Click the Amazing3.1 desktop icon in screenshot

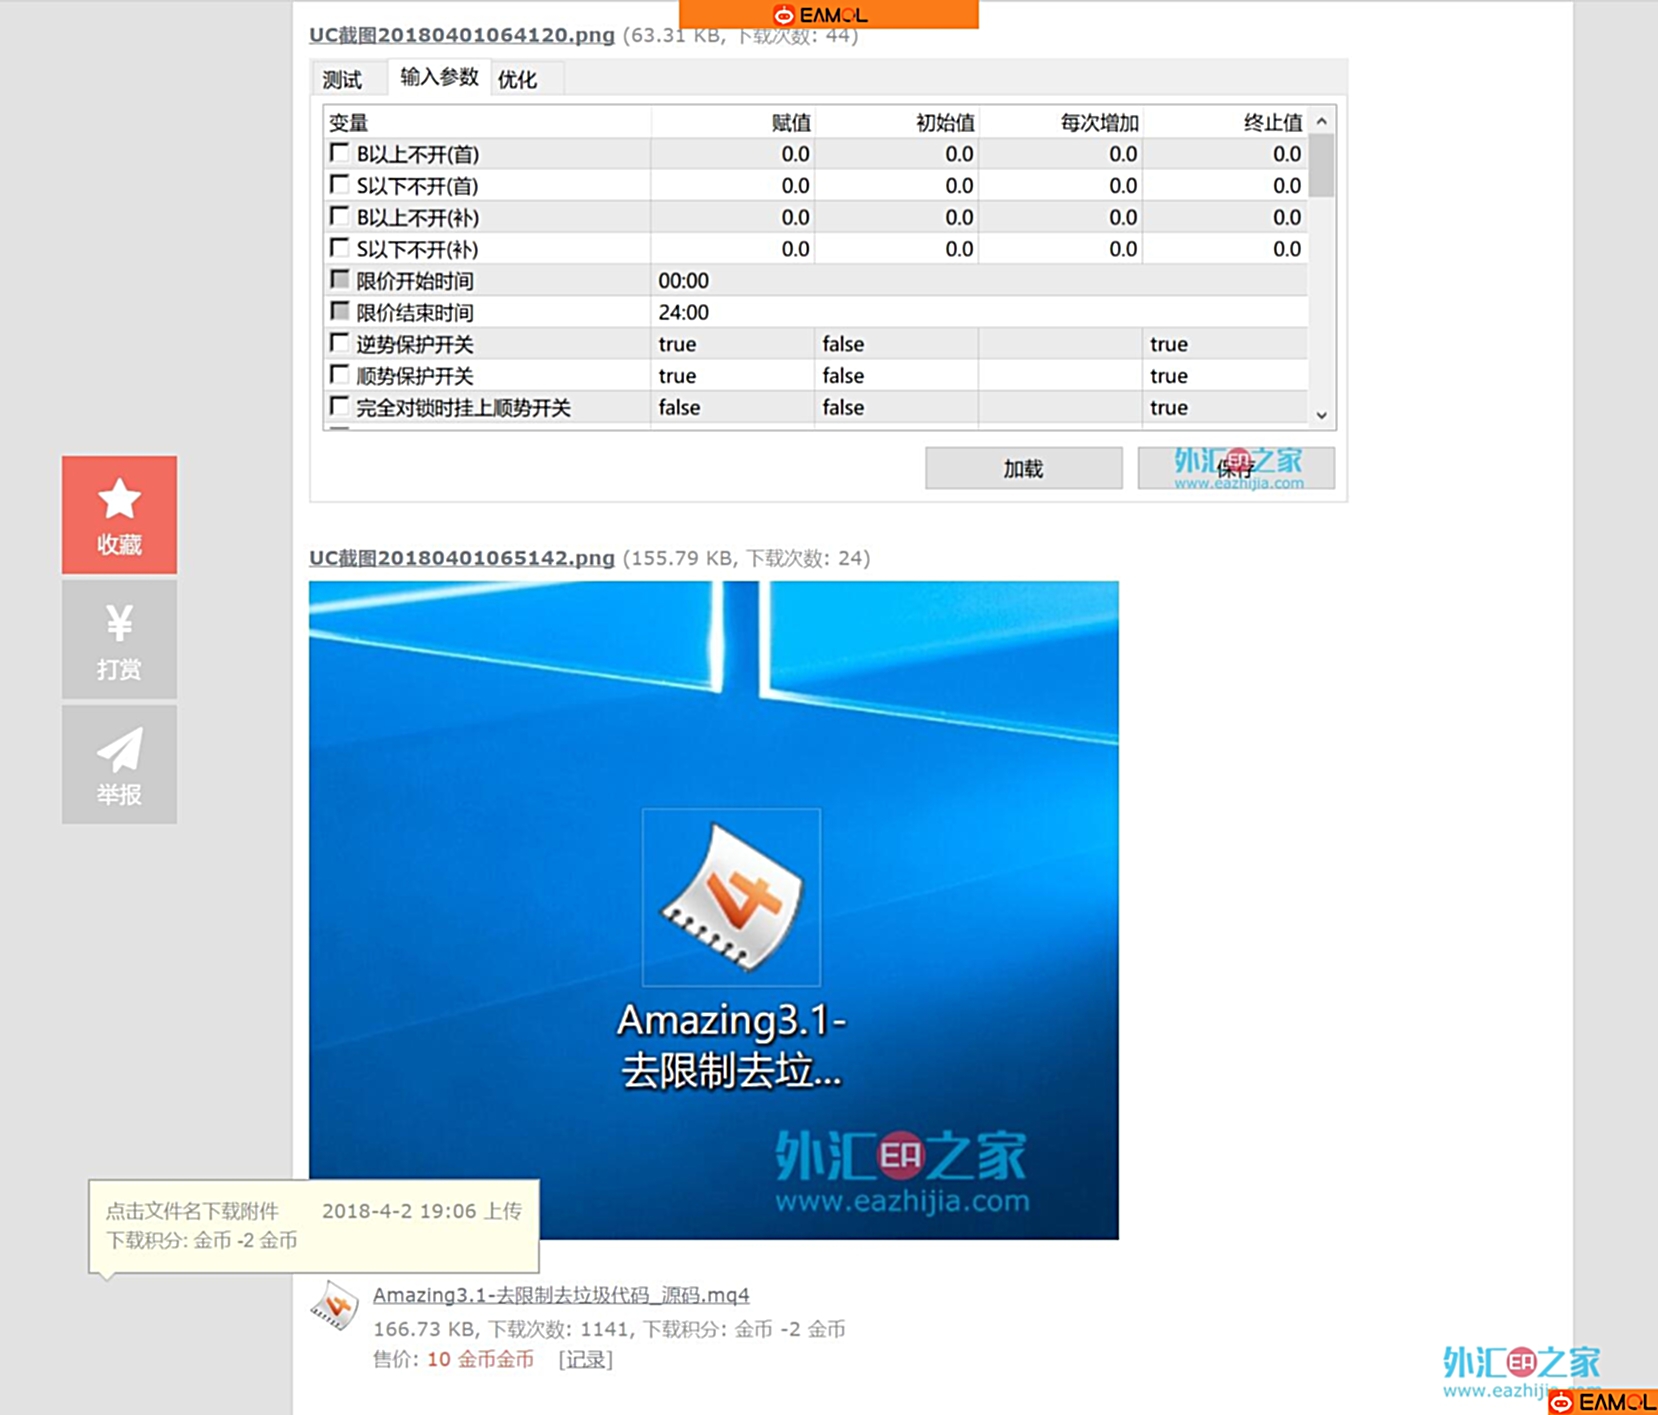pos(731,896)
